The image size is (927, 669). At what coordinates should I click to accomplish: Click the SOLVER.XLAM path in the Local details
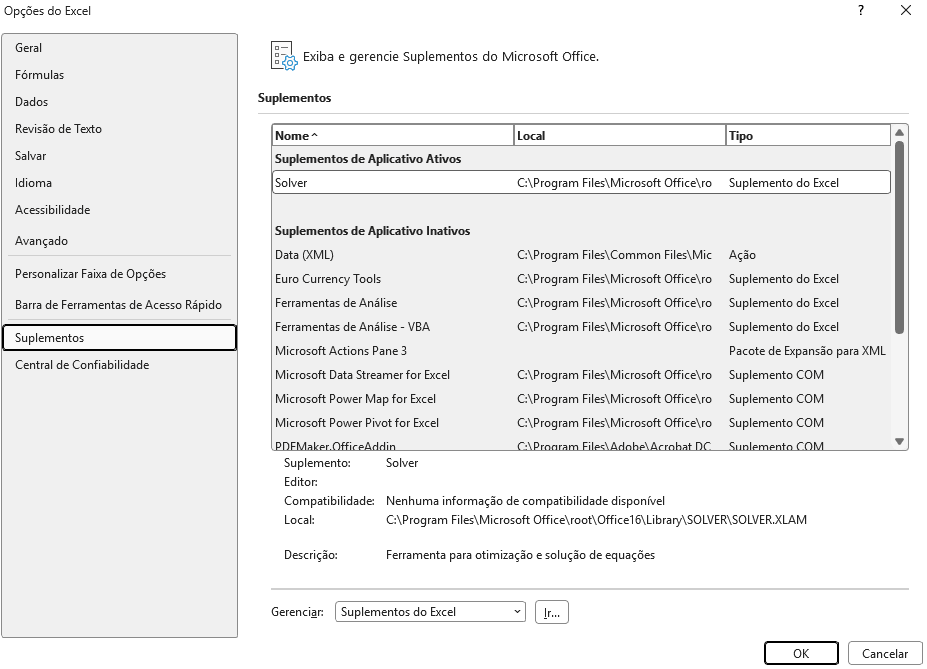pyautogui.click(x=596, y=520)
